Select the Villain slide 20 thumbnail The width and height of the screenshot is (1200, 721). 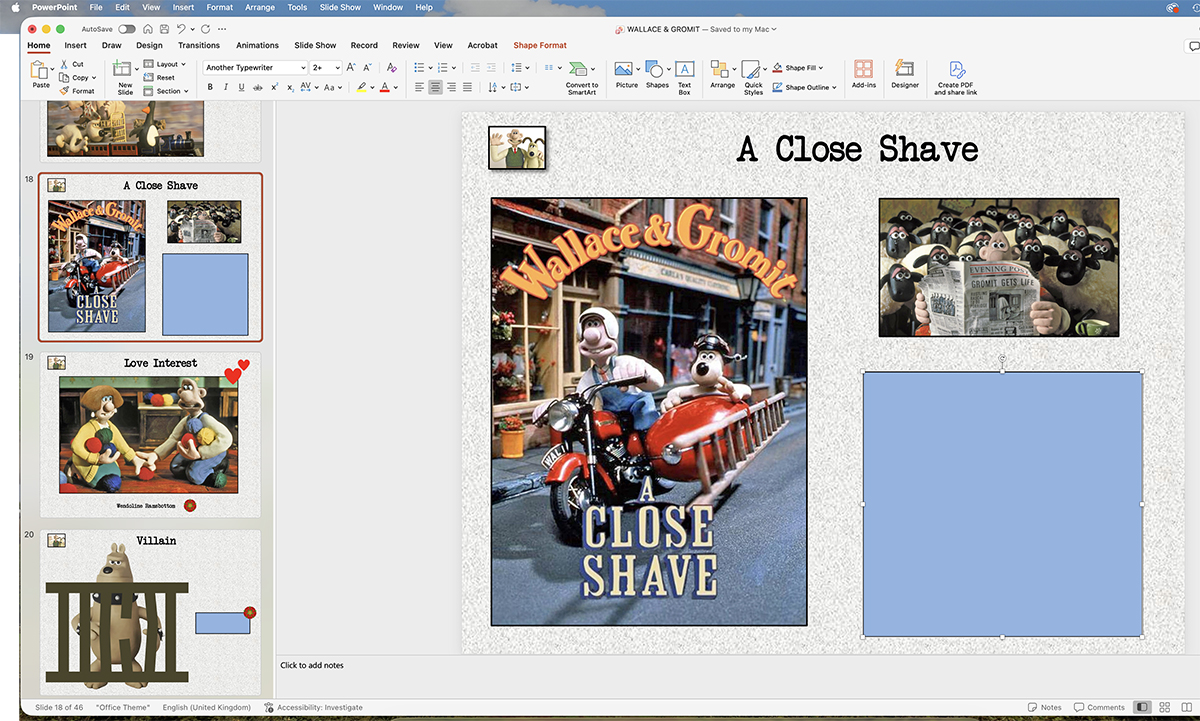coord(150,612)
